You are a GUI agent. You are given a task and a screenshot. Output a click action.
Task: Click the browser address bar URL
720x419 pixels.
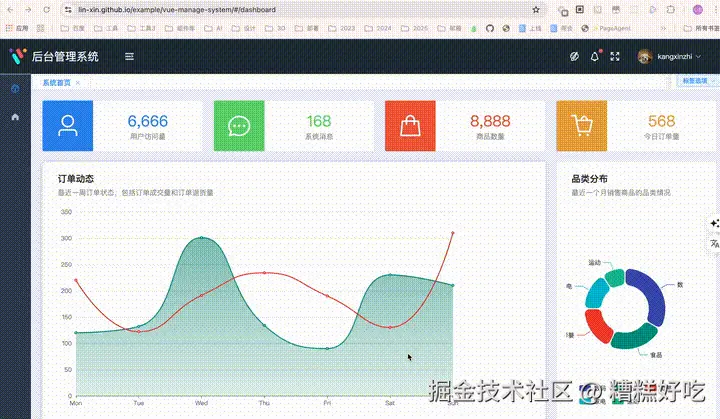click(177, 10)
